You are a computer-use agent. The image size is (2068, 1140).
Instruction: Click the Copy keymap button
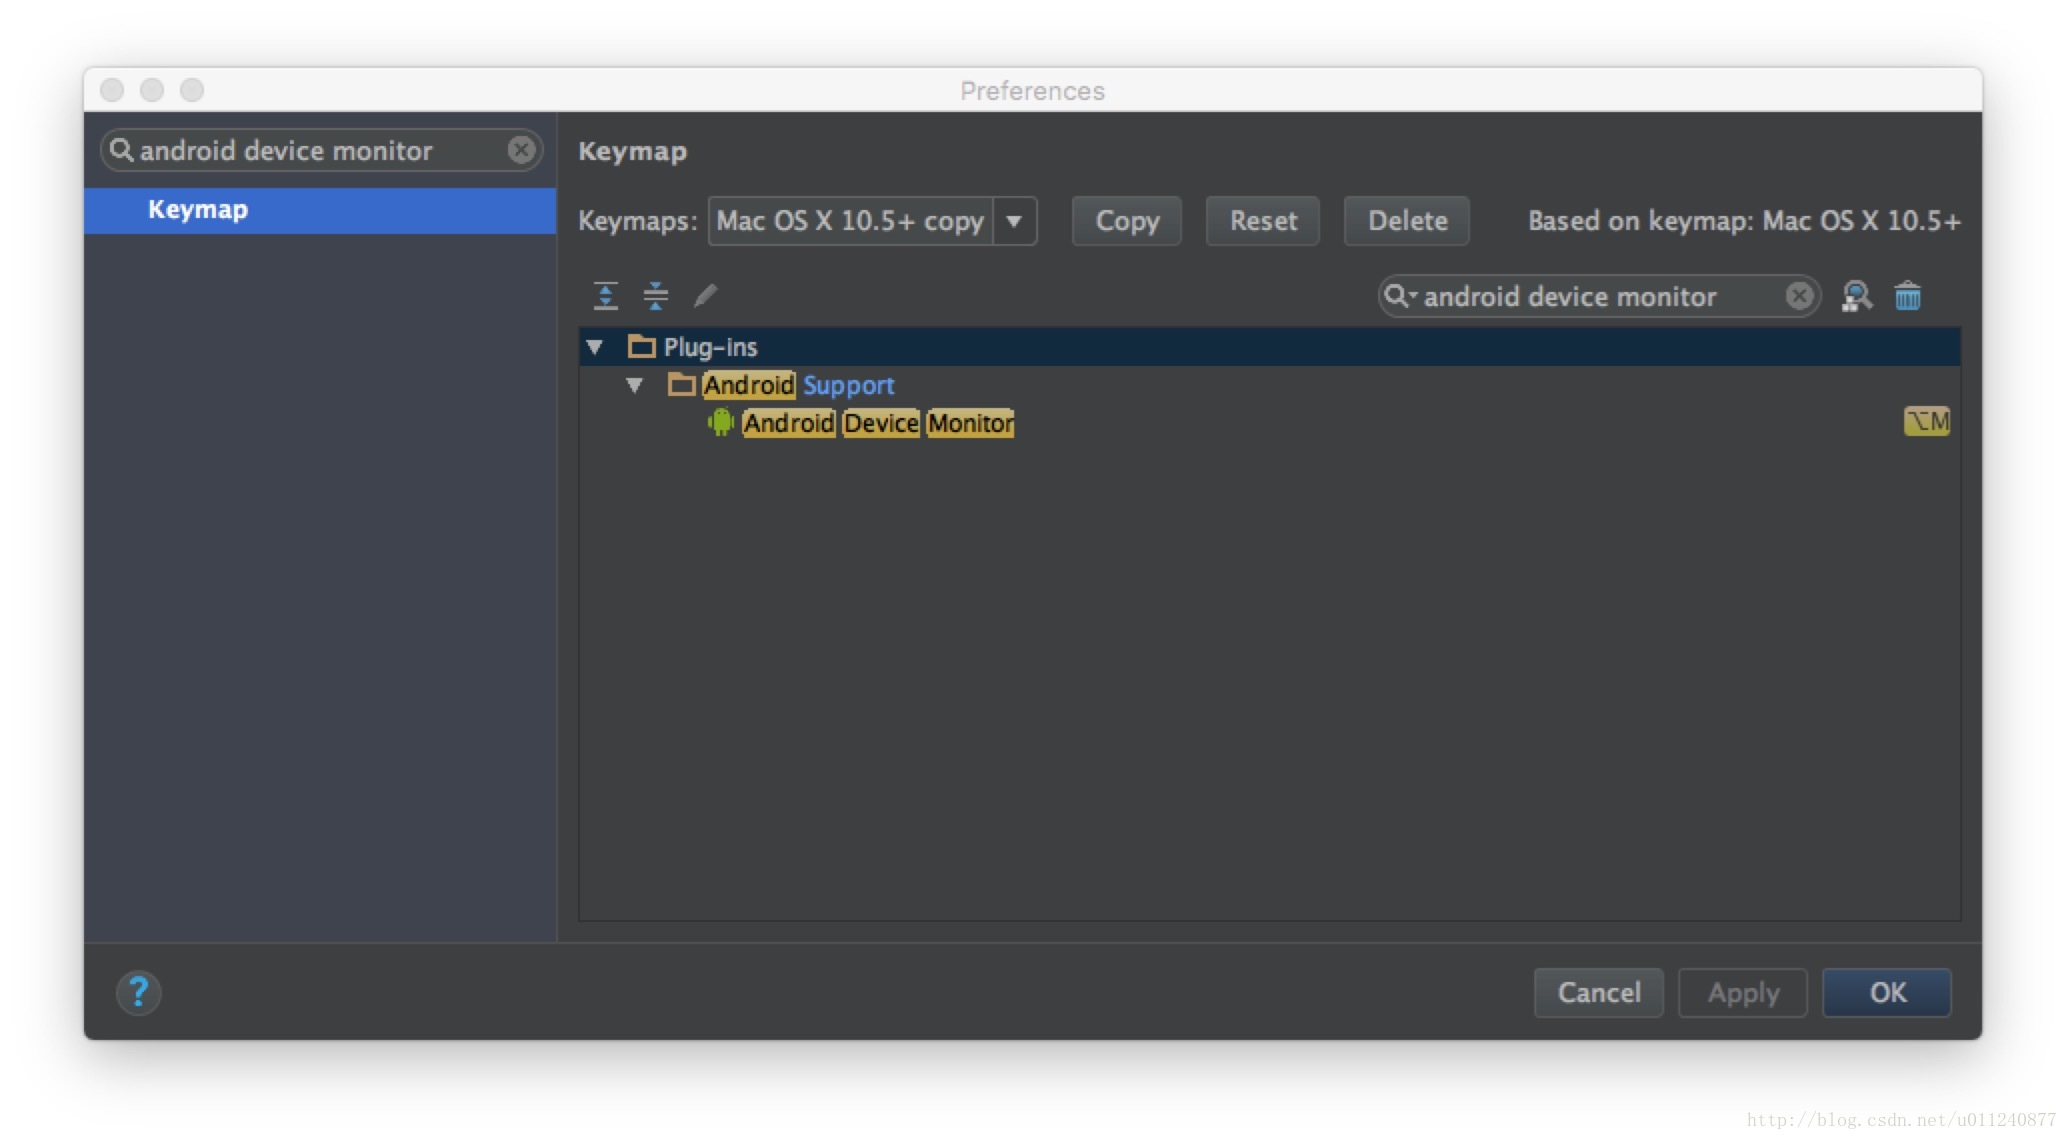pos(1129,220)
